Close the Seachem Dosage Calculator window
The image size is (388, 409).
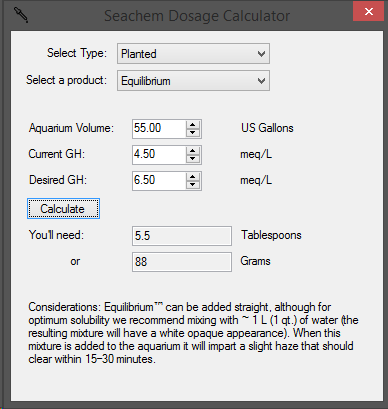click(368, 12)
